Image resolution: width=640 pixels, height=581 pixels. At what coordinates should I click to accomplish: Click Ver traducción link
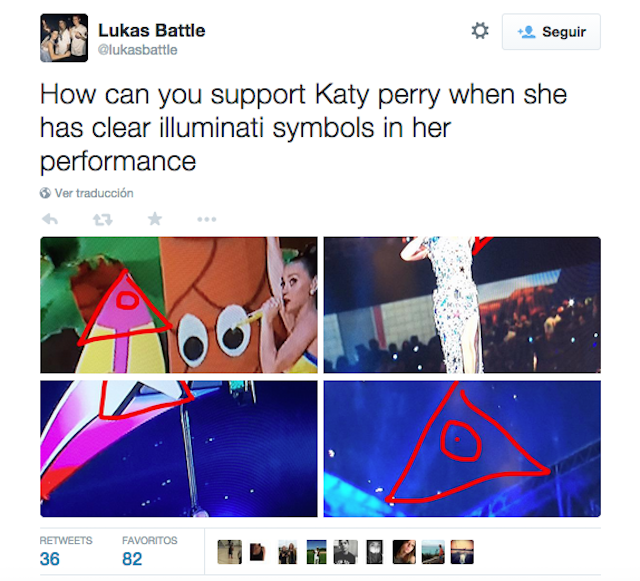pyautogui.click(x=94, y=193)
